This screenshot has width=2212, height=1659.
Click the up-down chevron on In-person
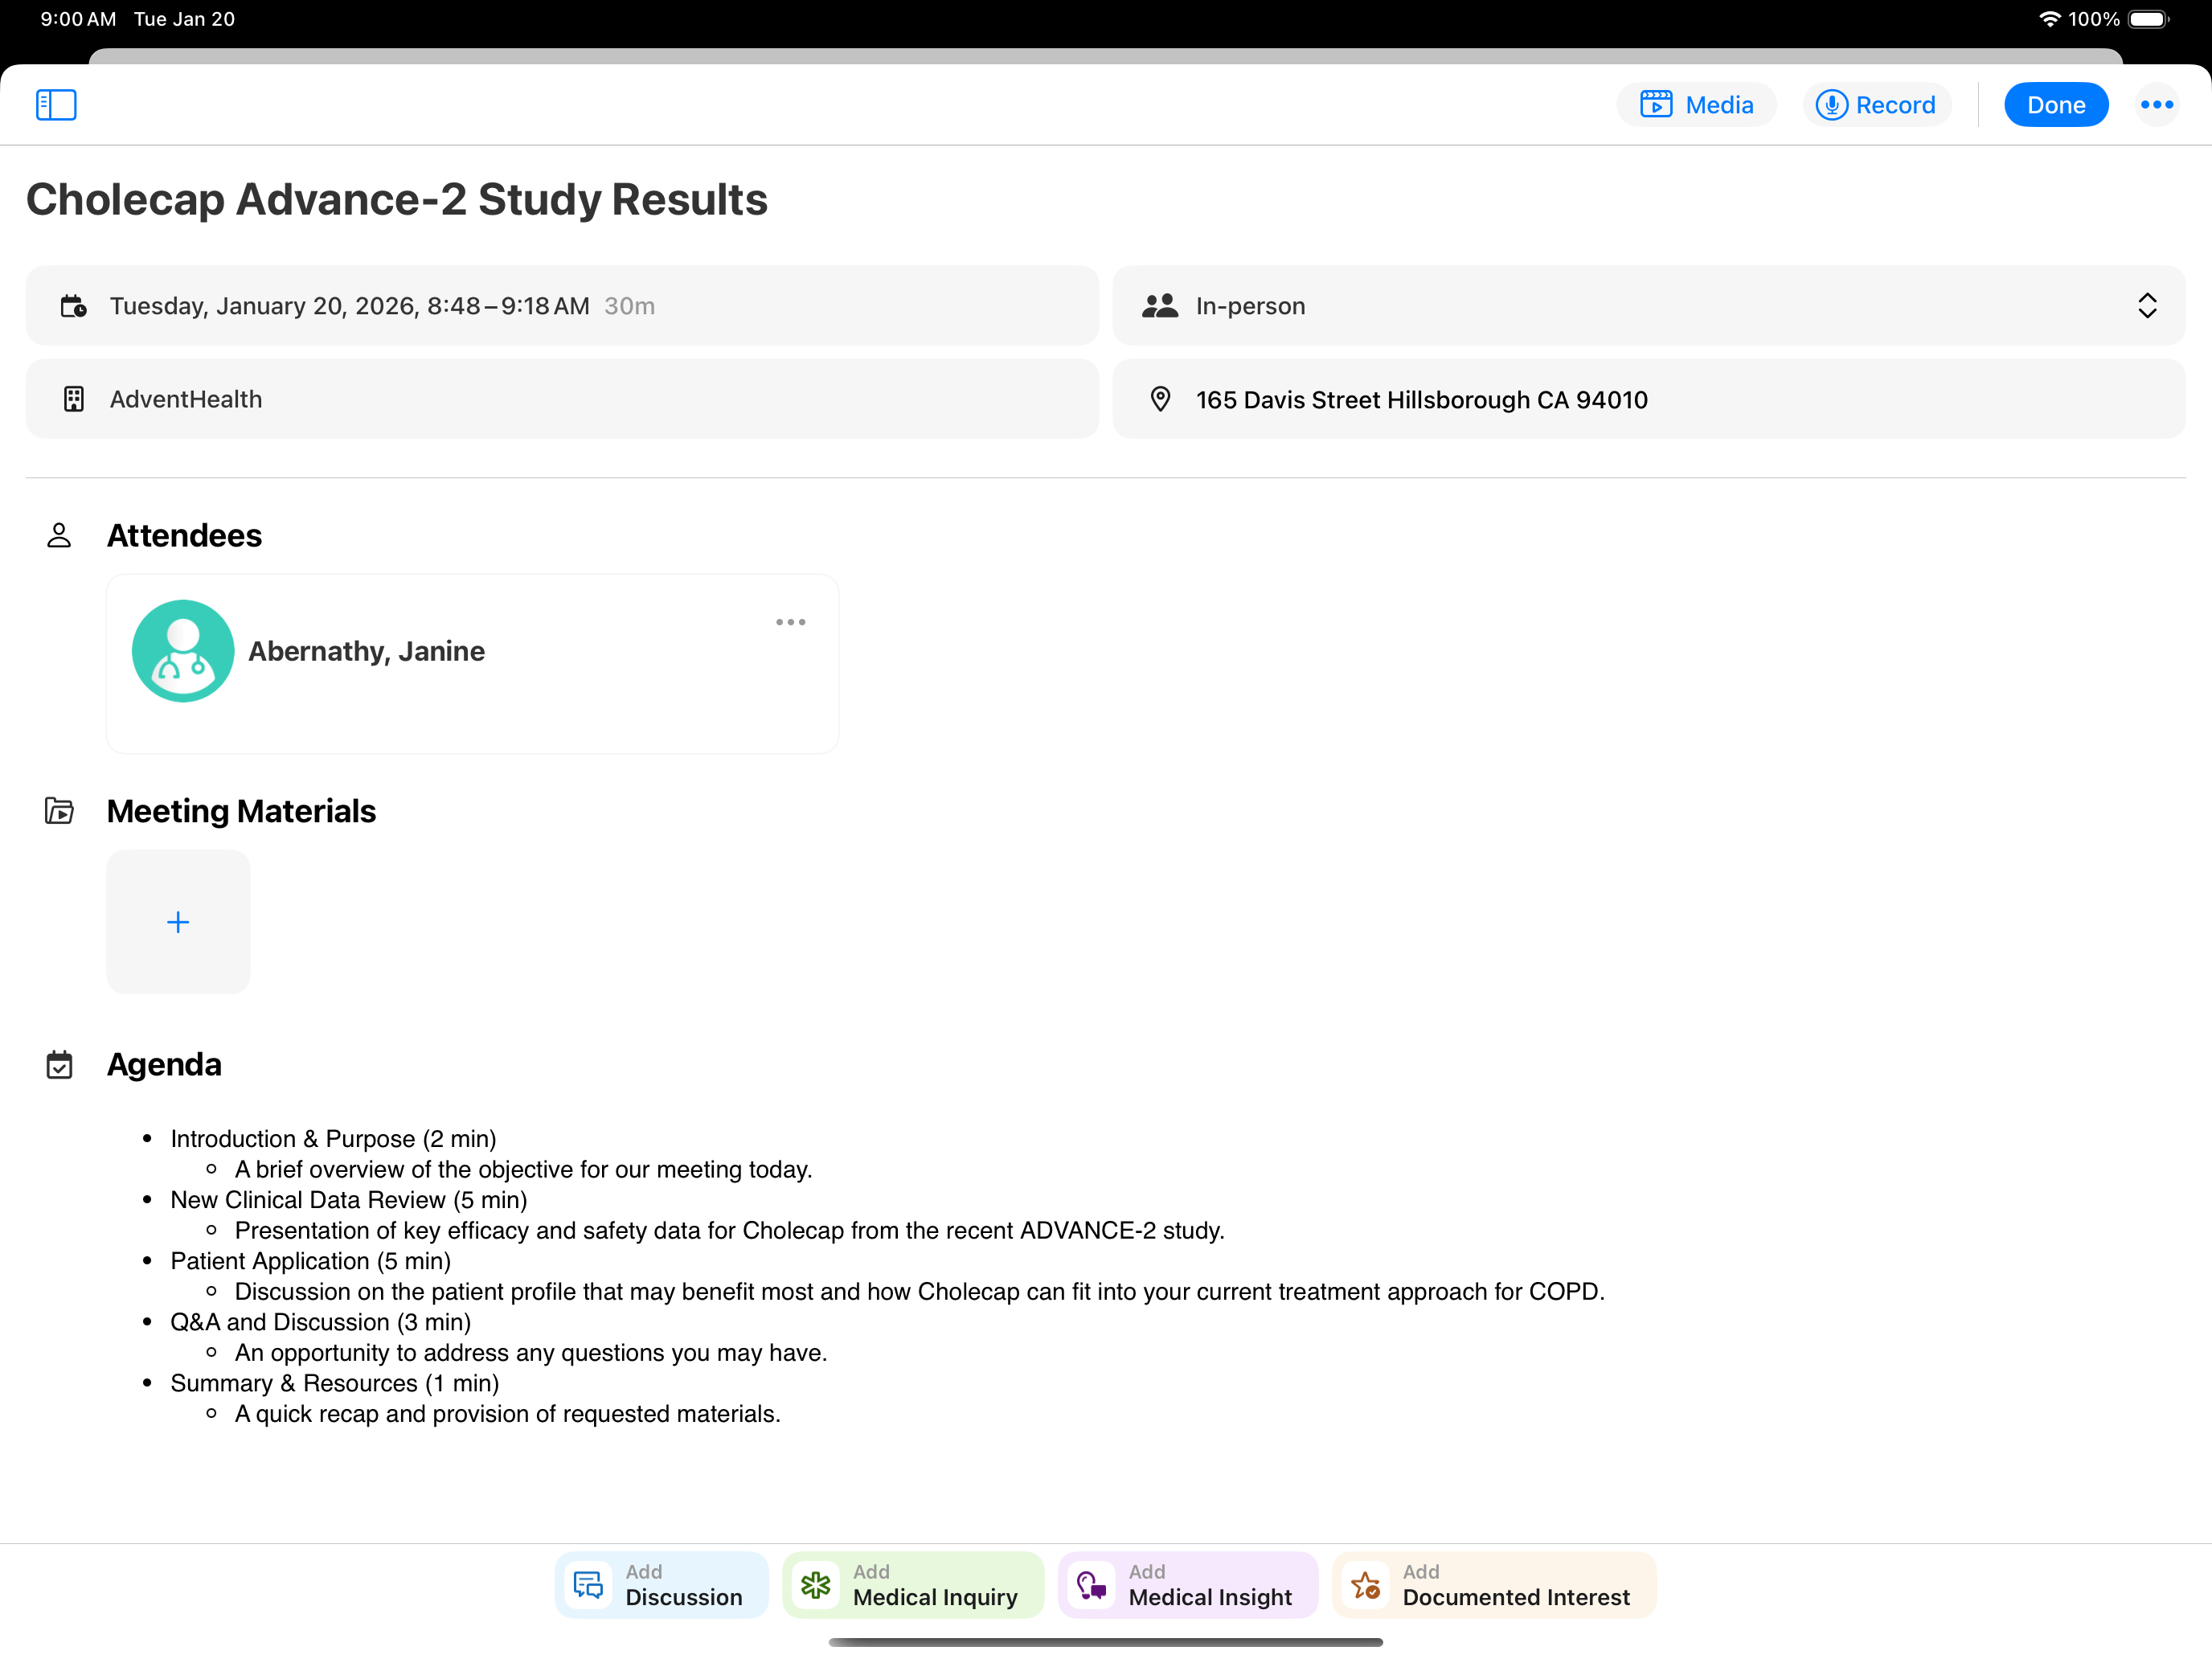click(x=2146, y=306)
